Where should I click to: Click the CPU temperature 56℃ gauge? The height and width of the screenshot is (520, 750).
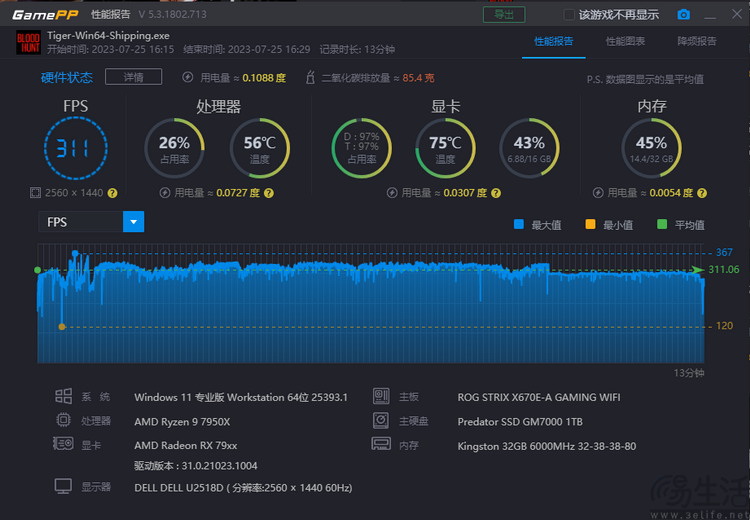(x=260, y=148)
